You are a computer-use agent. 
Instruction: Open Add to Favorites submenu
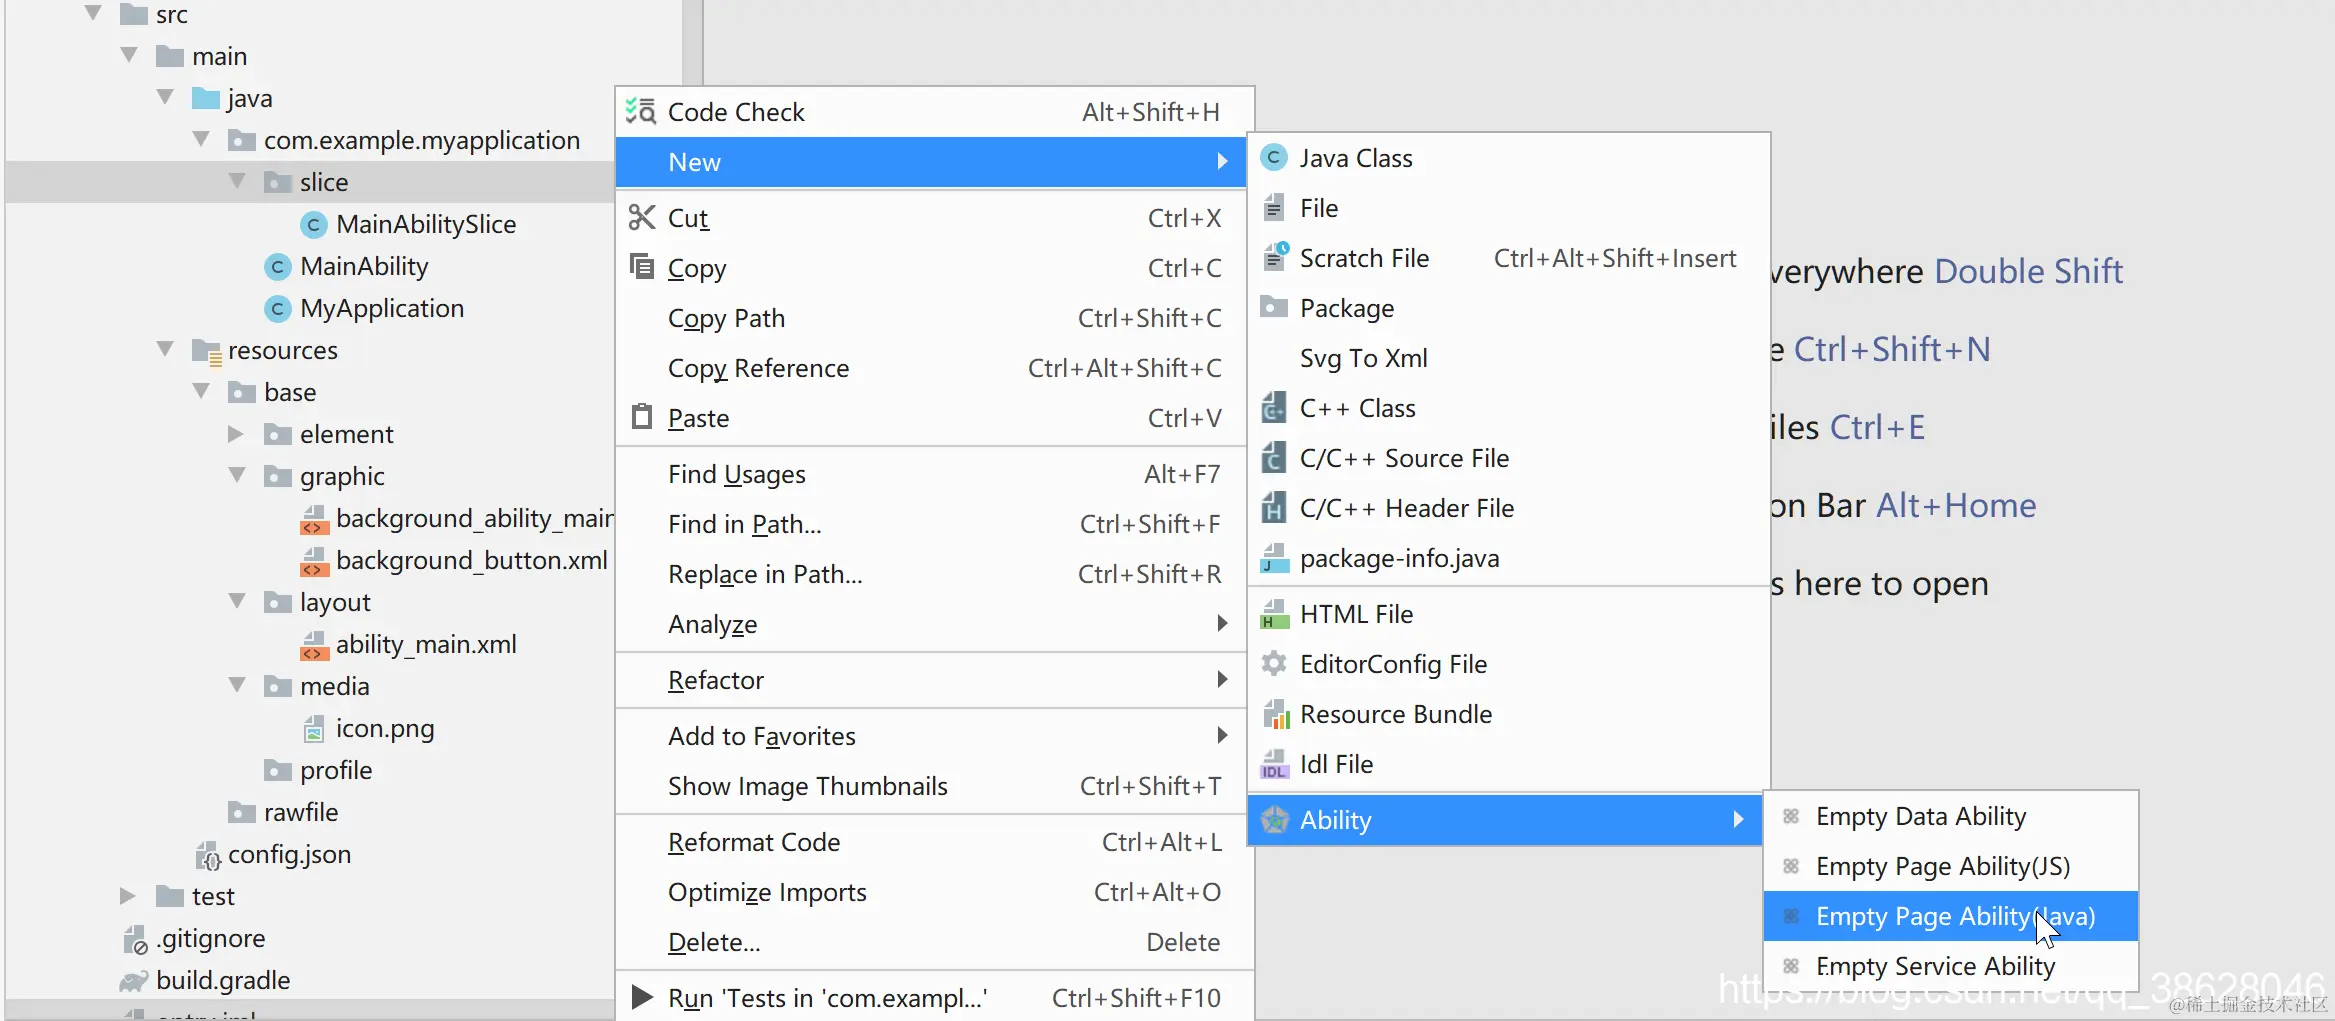click(931, 736)
